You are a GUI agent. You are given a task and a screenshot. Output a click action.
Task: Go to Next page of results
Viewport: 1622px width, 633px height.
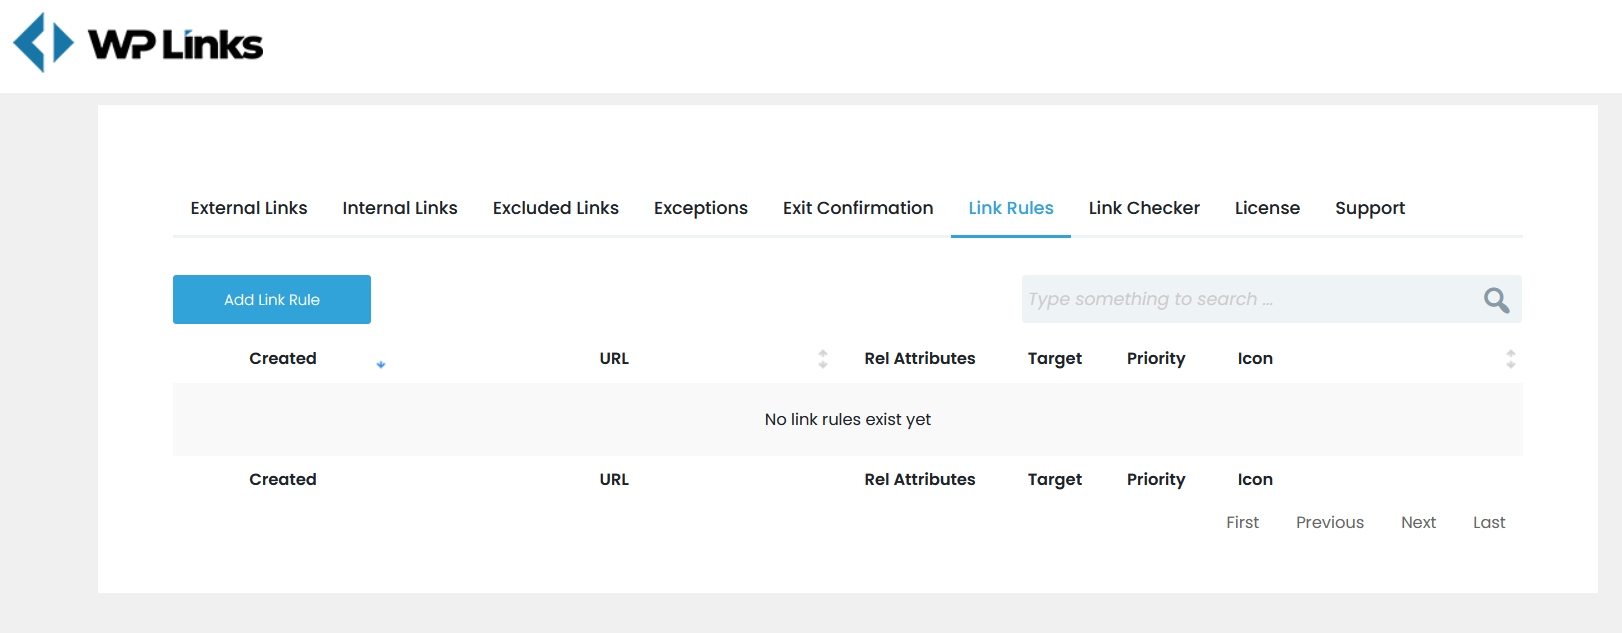(x=1418, y=522)
